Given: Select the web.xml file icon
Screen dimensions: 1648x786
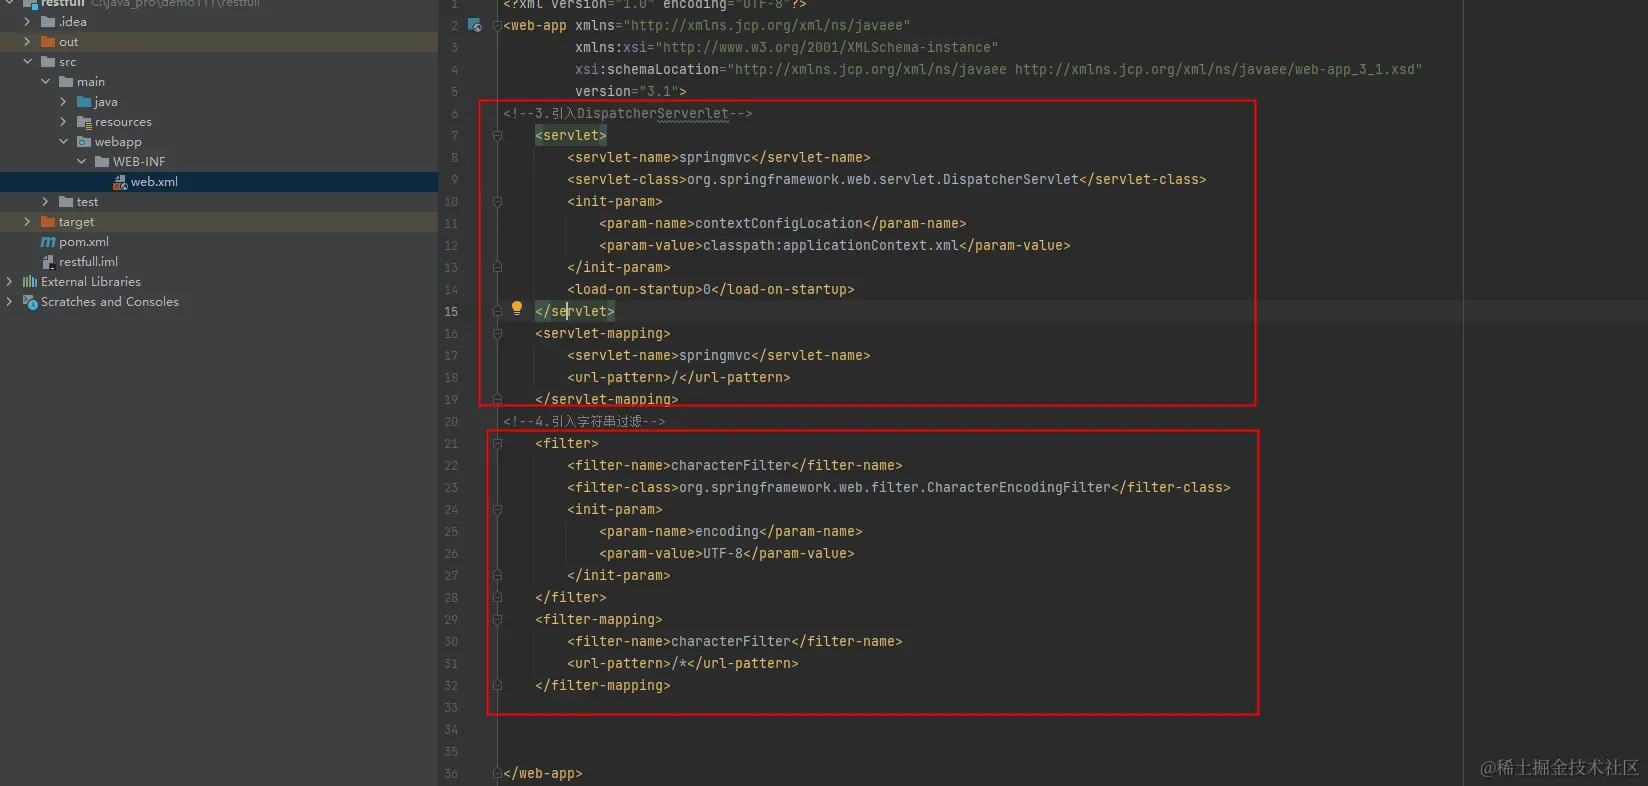Looking at the screenshot, I should pyautogui.click(x=120, y=182).
